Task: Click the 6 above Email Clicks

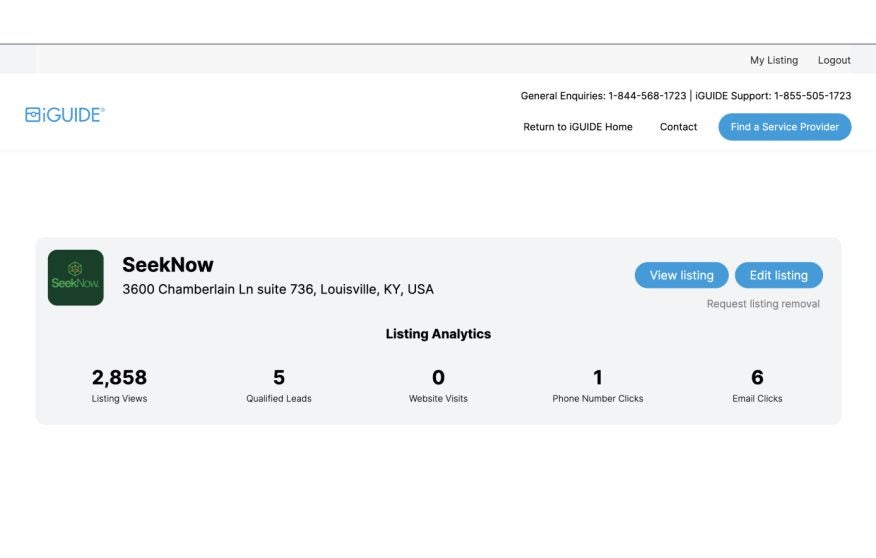Action: pos(757,378)
